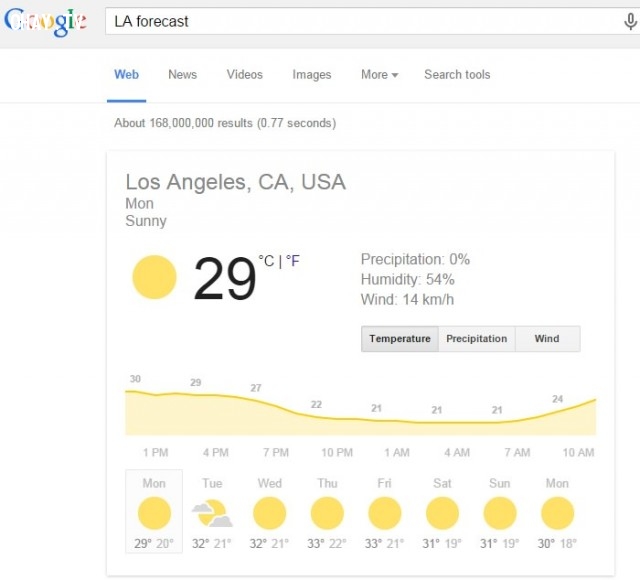Select the Temperature chart button
Screen dimensions: 640x580
[400, 338]
